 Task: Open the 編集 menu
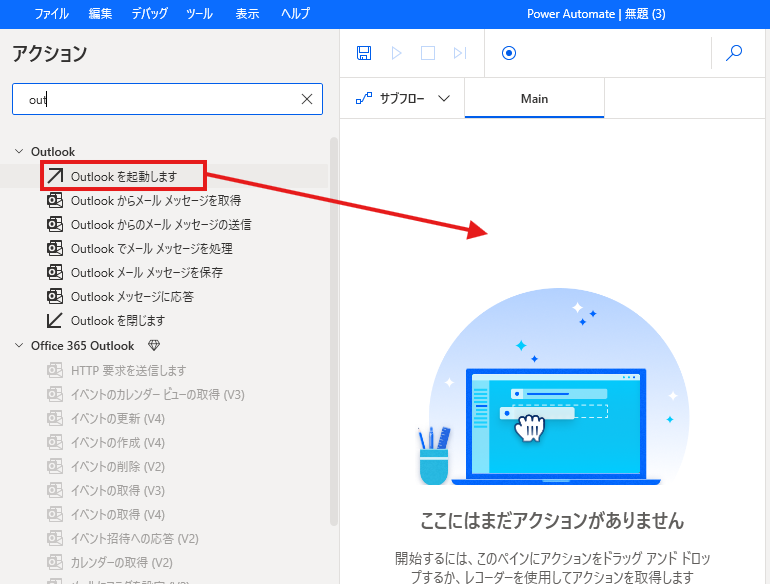[100, 14]
